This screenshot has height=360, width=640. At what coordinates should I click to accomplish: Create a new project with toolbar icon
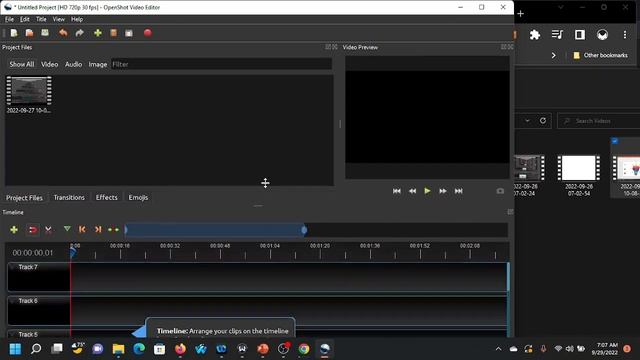14,33
